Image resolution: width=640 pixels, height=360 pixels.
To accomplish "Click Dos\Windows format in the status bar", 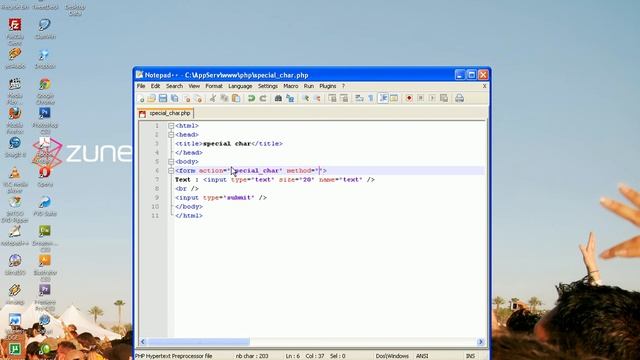I will click(x=392, y=356).
